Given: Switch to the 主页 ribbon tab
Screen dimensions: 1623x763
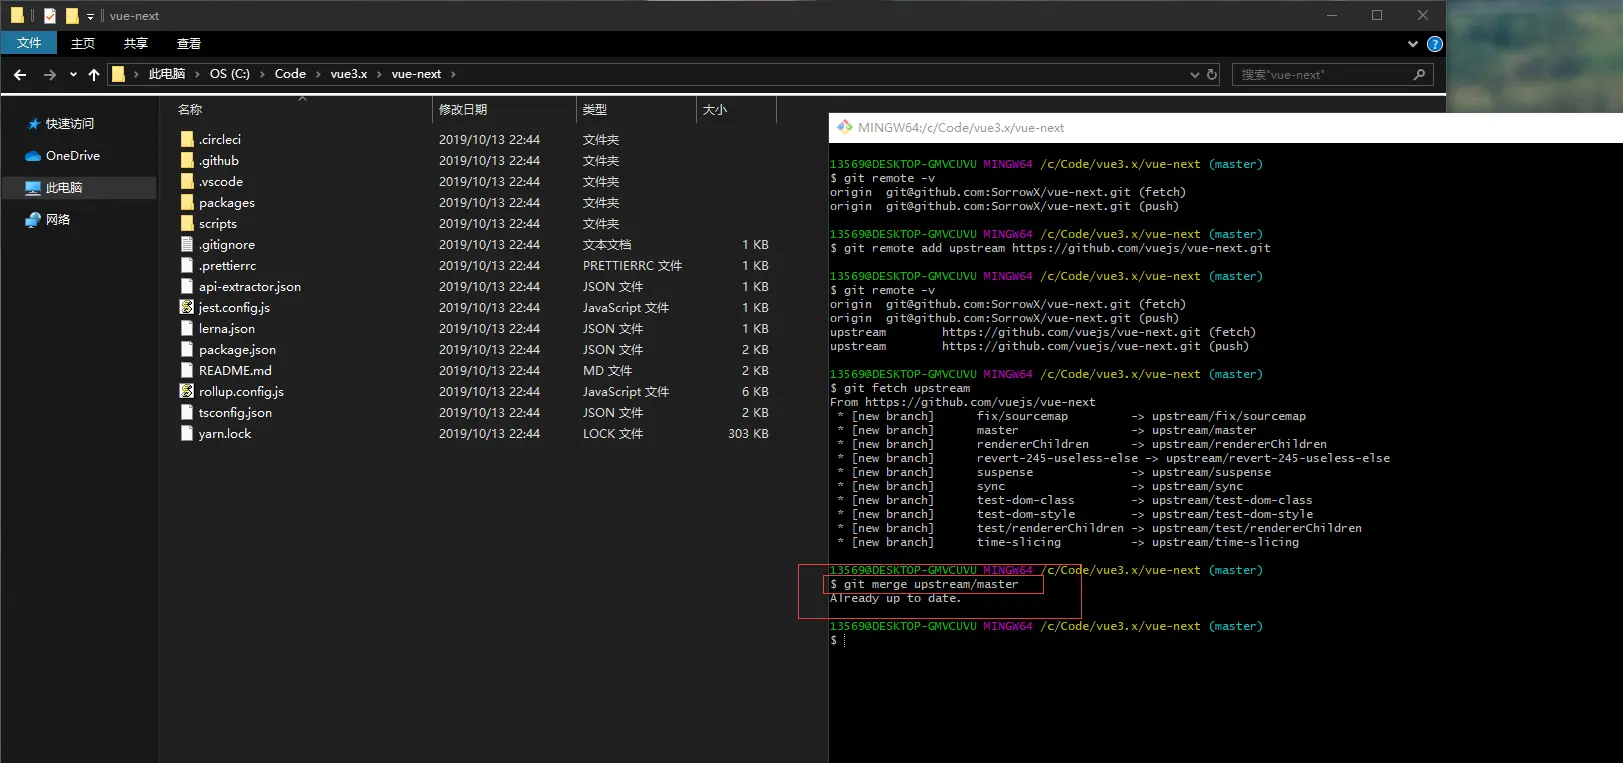Looking at the screenshot, I should coord(83,43).
